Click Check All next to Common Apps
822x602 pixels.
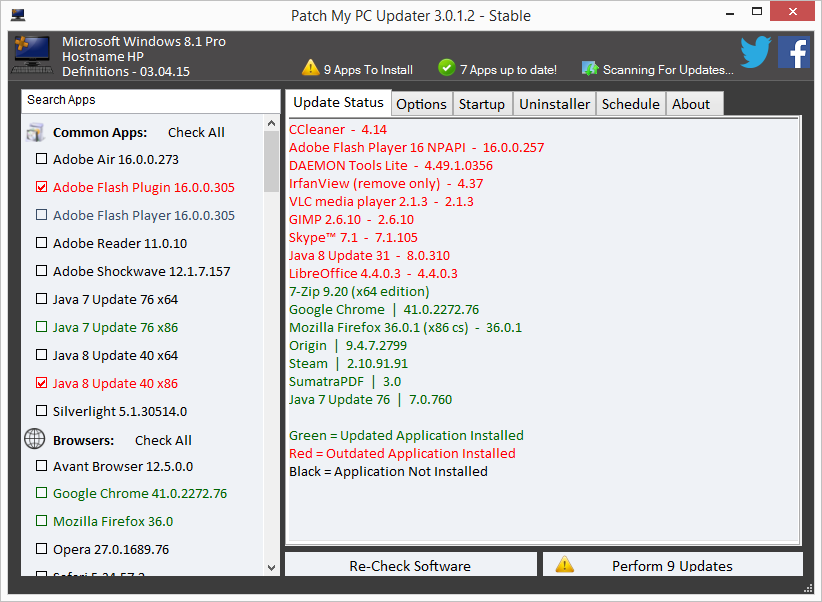196,133
